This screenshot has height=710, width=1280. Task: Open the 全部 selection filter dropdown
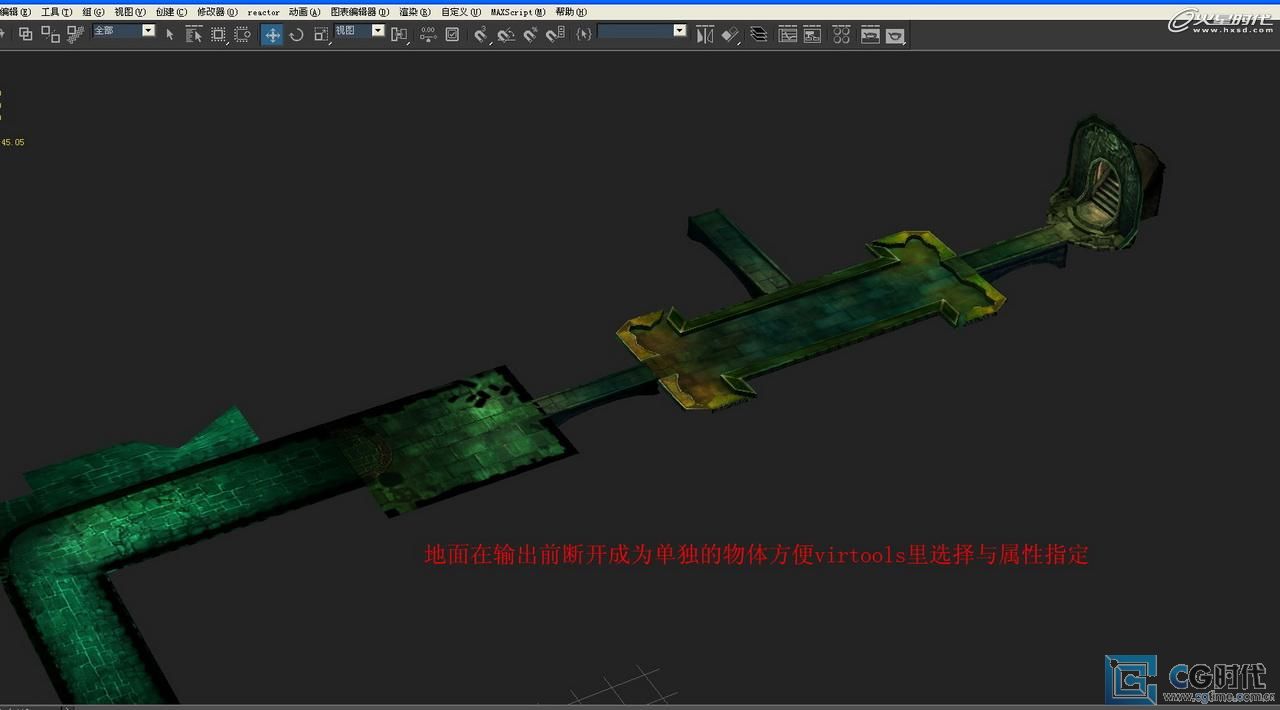click(x=124, y=30)
